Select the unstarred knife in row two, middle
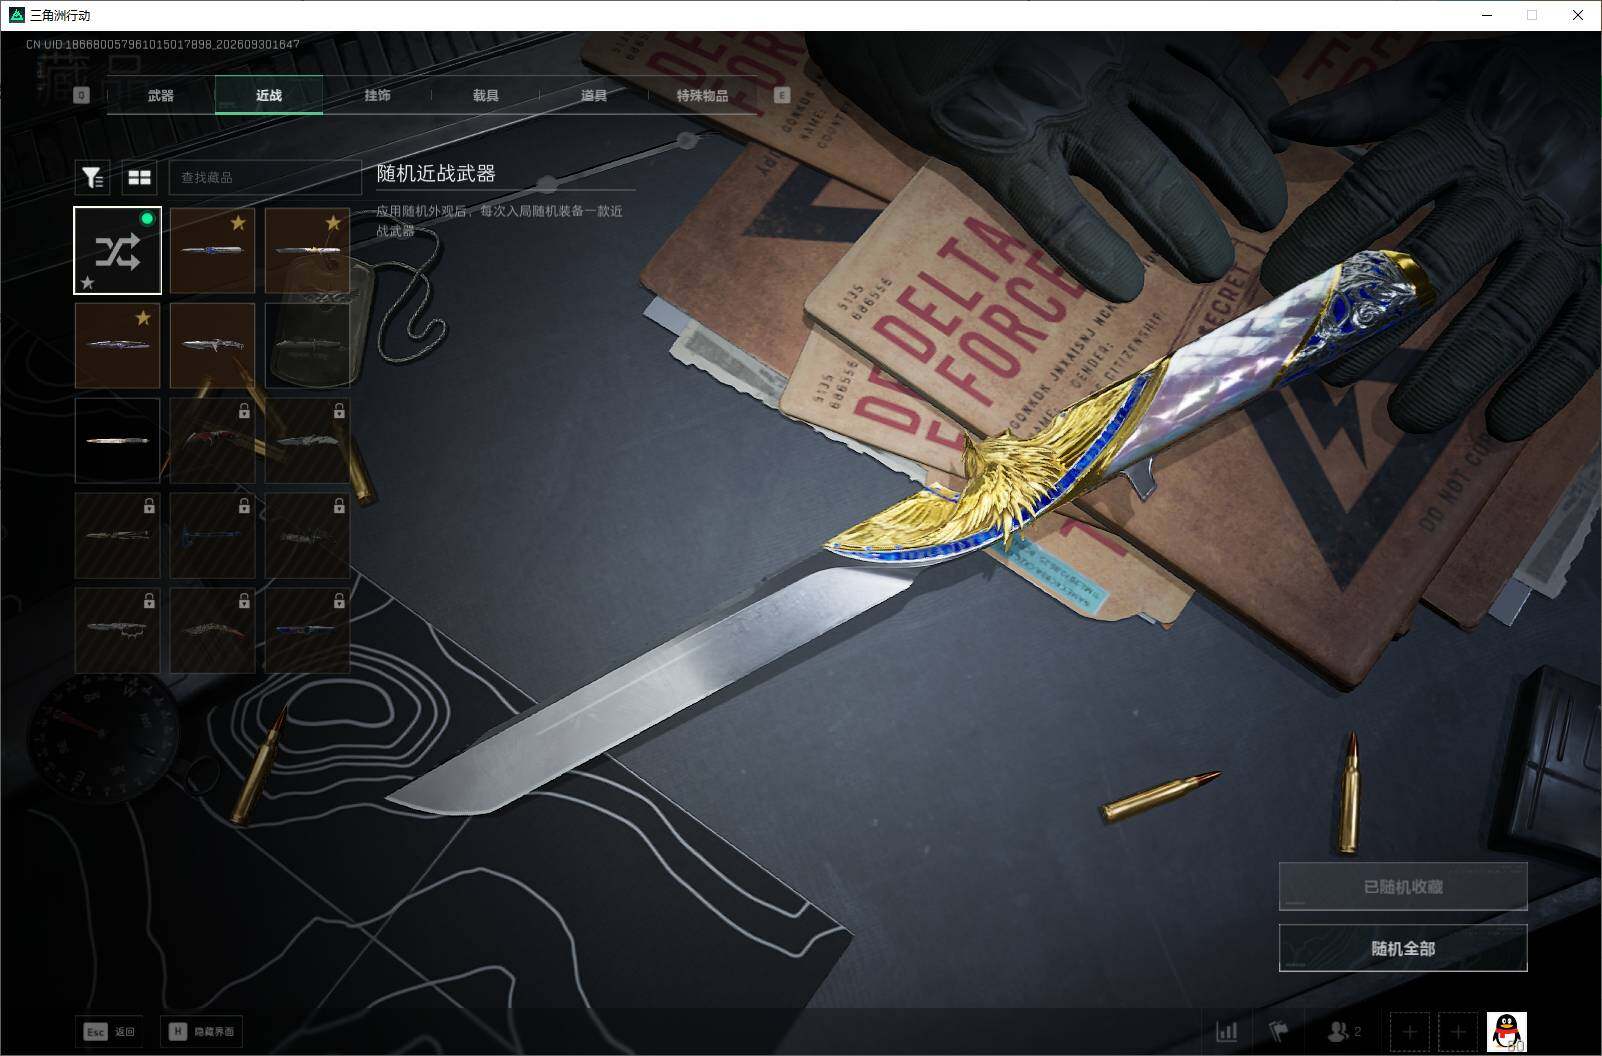This screenshot has width=1602, height=1056. click(212, 345)
